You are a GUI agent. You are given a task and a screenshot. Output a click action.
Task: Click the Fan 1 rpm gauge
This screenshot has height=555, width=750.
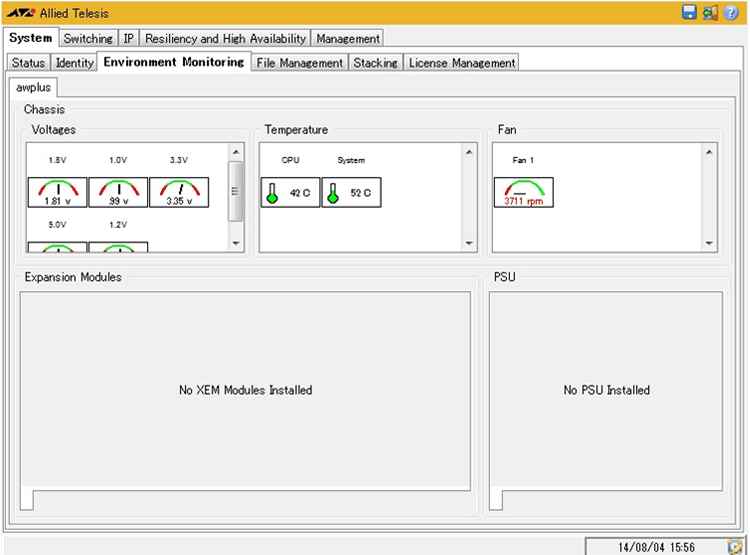(x=523, y=192)
